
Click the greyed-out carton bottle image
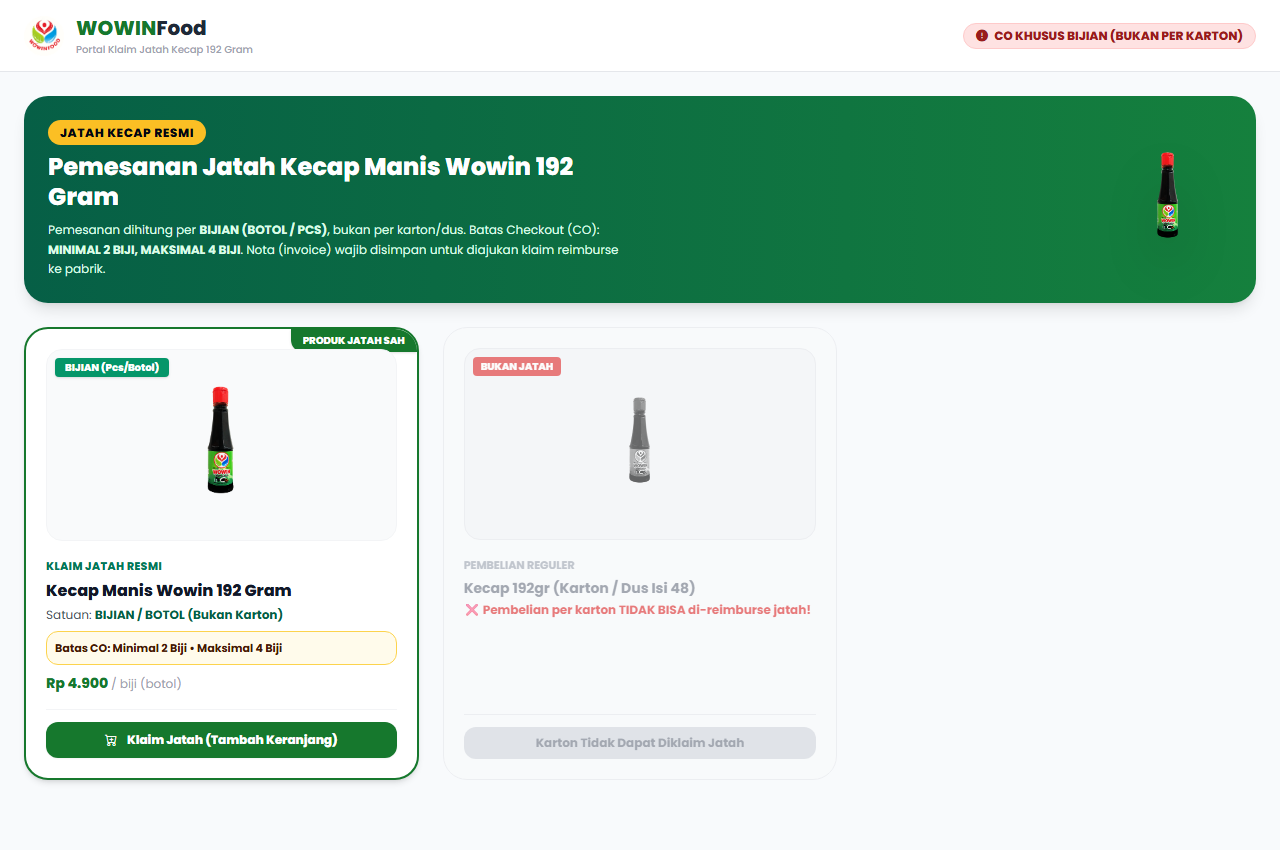[640, 440]
